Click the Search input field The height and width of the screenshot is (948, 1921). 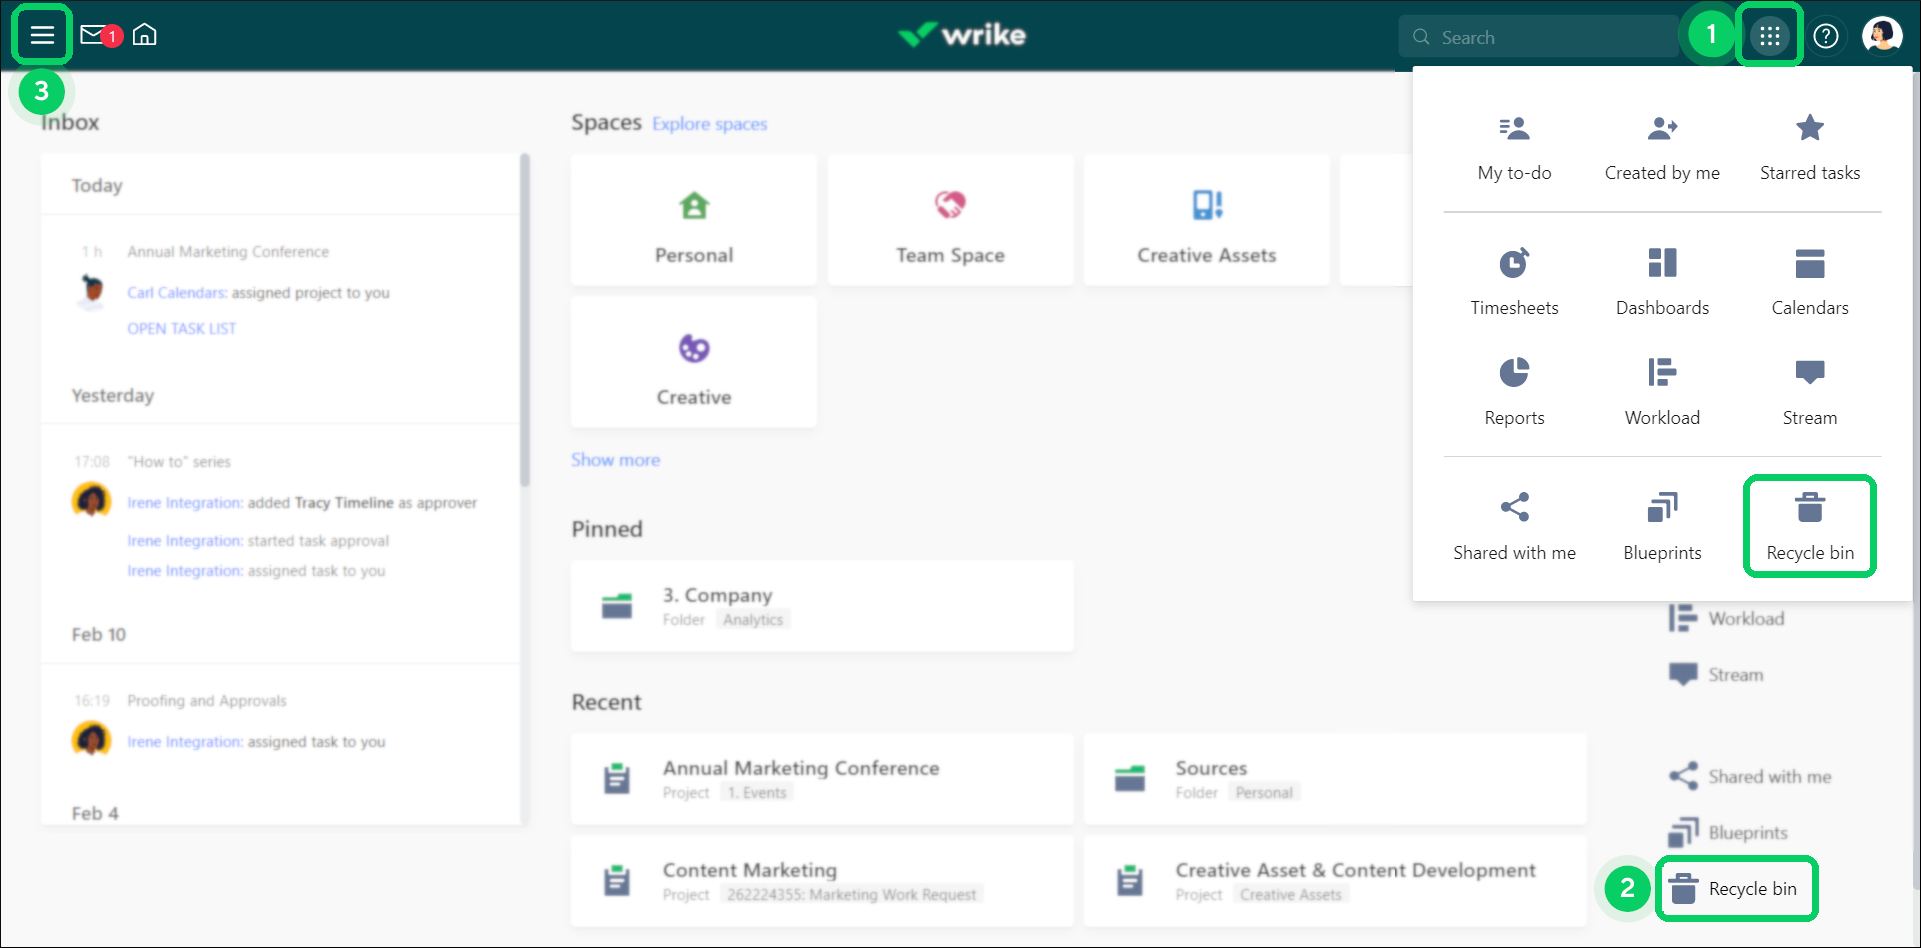(x=1540, y=36)
